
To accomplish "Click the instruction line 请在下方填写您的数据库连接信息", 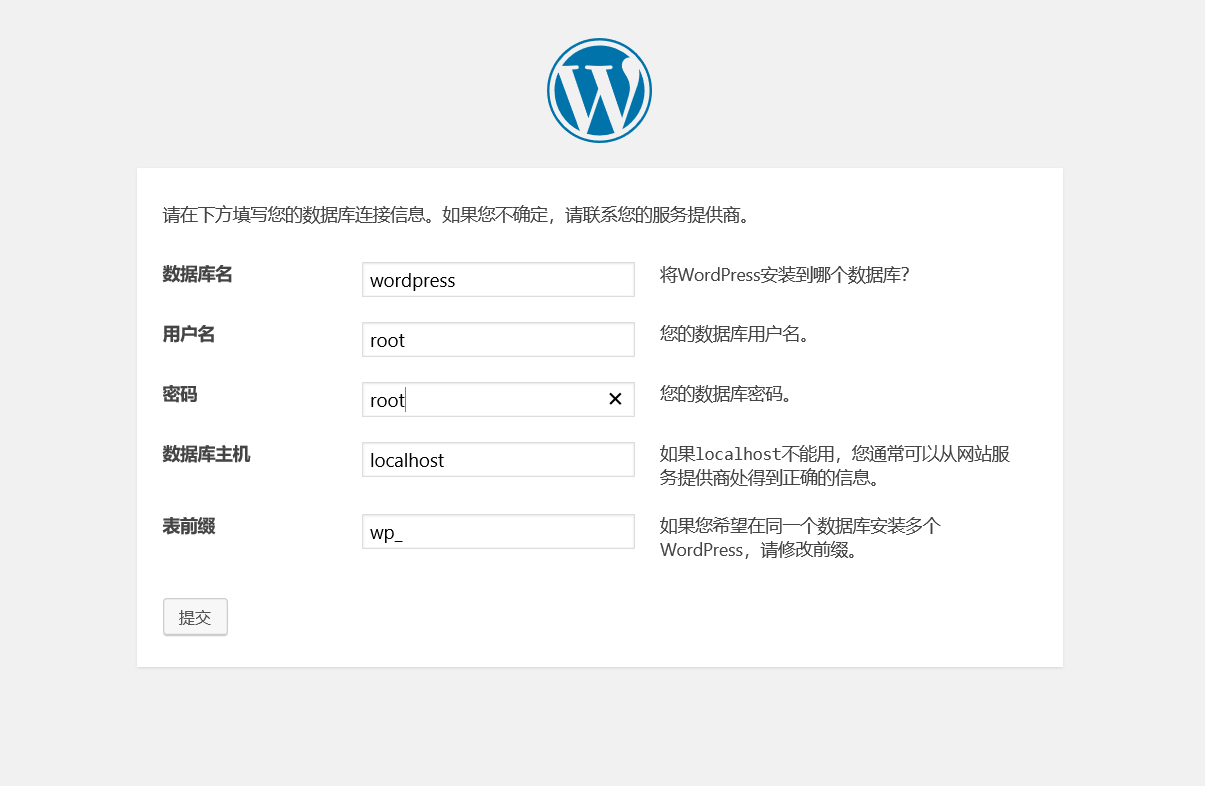I will pyautogui.click(x=456, y=215).
